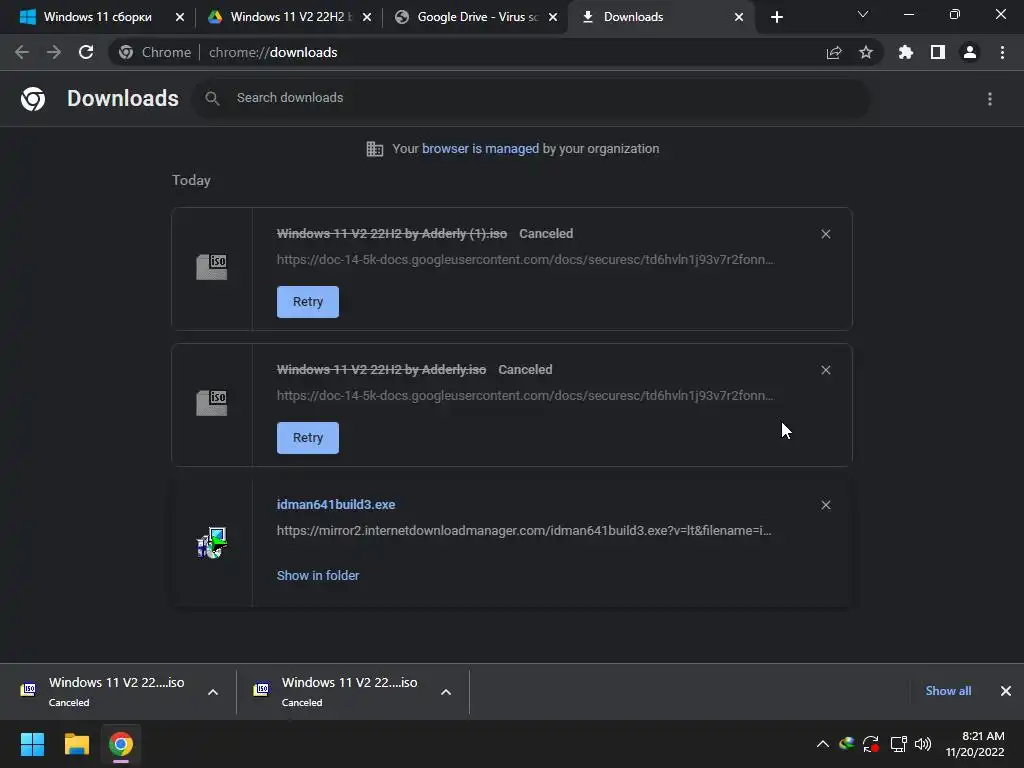Retry the Adderly (1).iso download
This screenshot has height=768, width=1024.
tap(308, 302)
